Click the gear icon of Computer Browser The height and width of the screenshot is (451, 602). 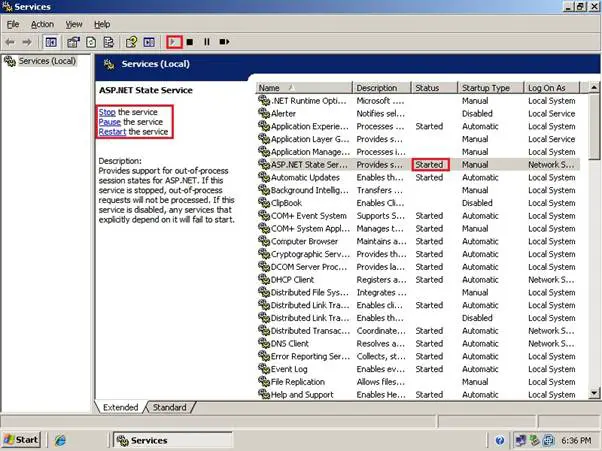pyautogui.click(x=264, y=241)
